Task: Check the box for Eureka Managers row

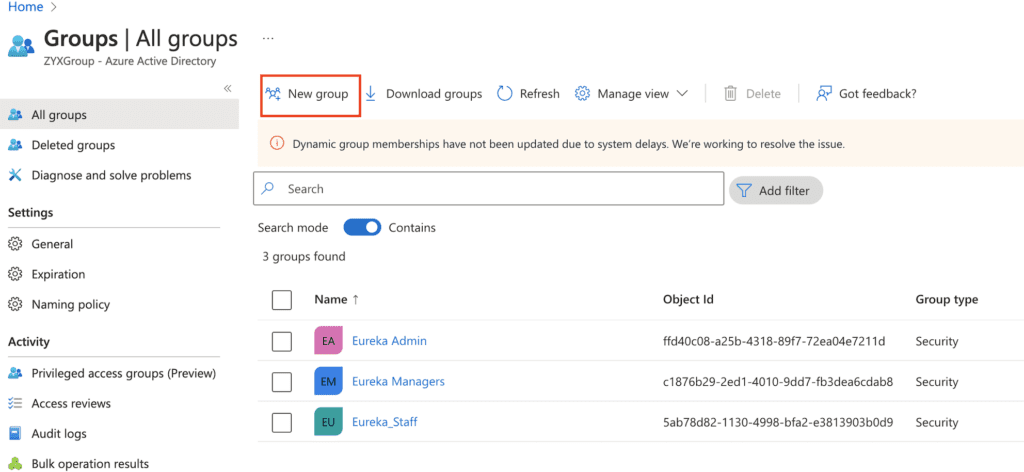Action: [x=281, y=382]
